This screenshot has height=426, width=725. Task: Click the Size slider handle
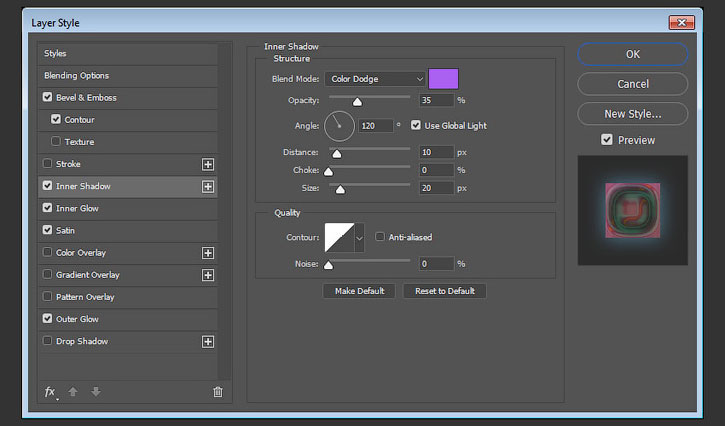(340, 190)
